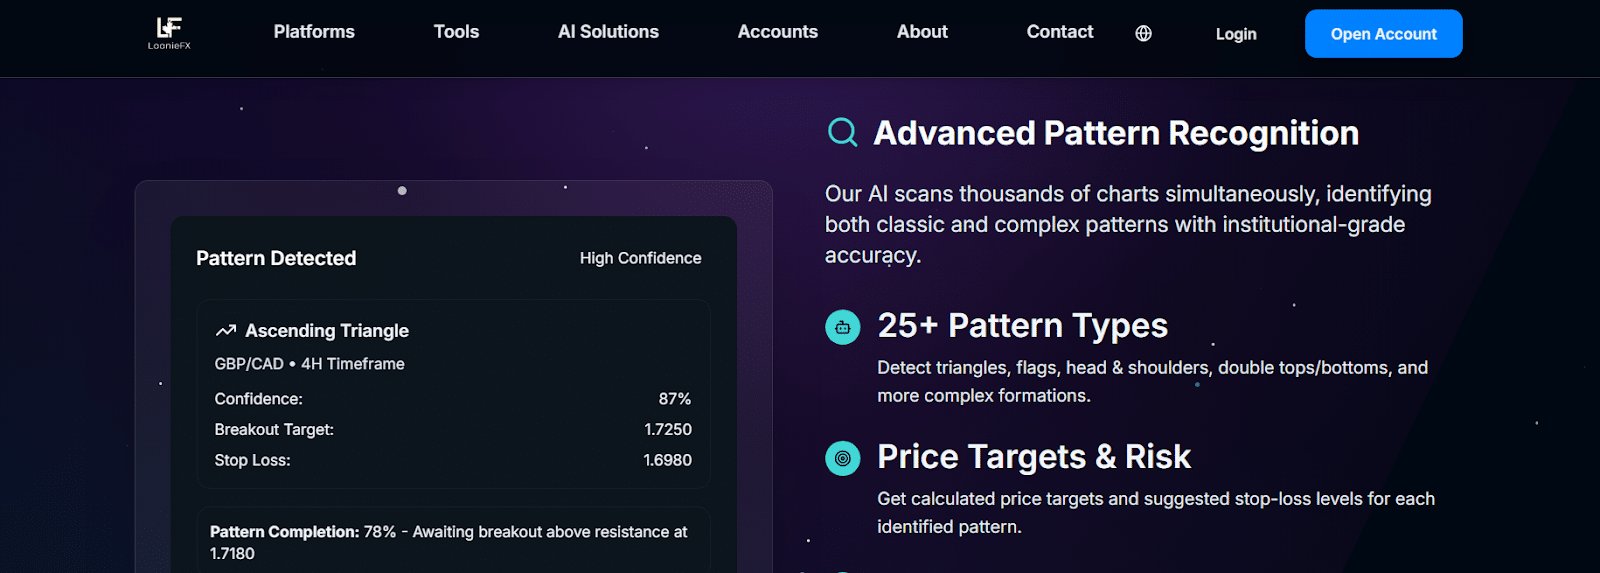This screenshot has height=573, width=1600.
Task: Click the trending-up icon beside Ascending Triangle
Action: [226, 331]
